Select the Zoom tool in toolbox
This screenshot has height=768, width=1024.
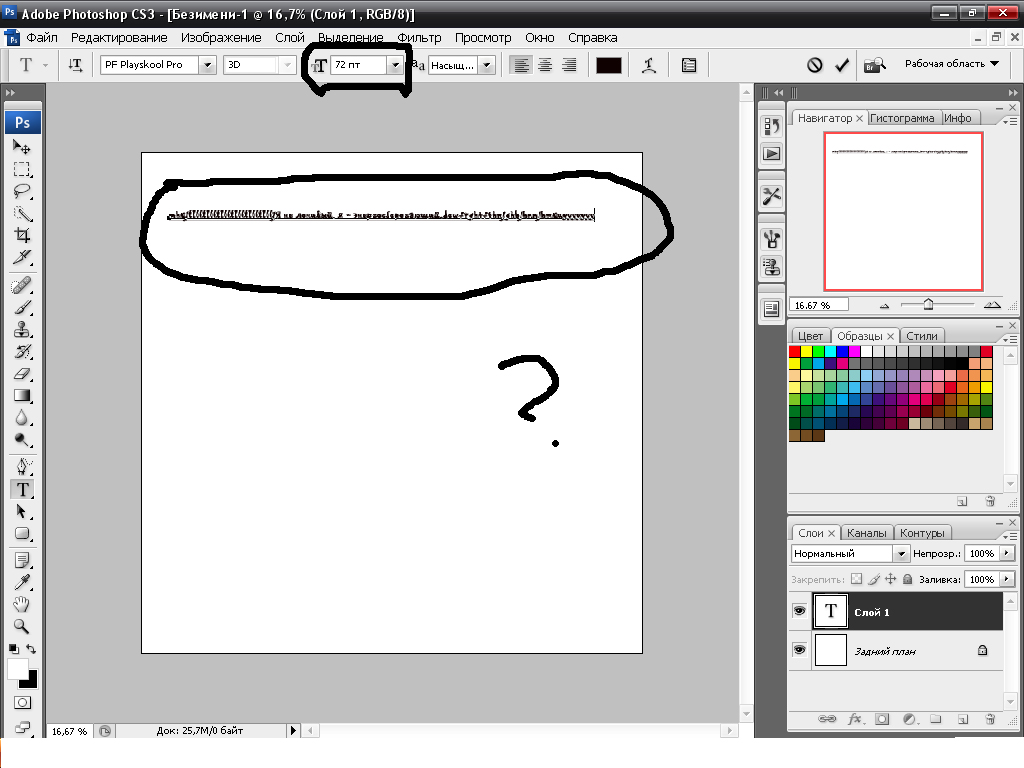pos(21,626)
